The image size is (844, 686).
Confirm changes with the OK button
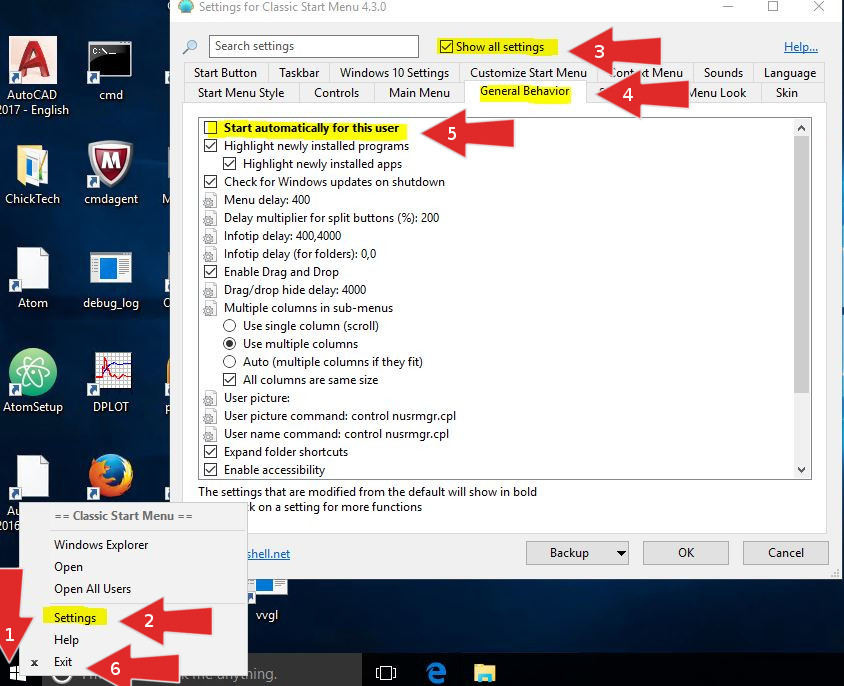[686, 552]
